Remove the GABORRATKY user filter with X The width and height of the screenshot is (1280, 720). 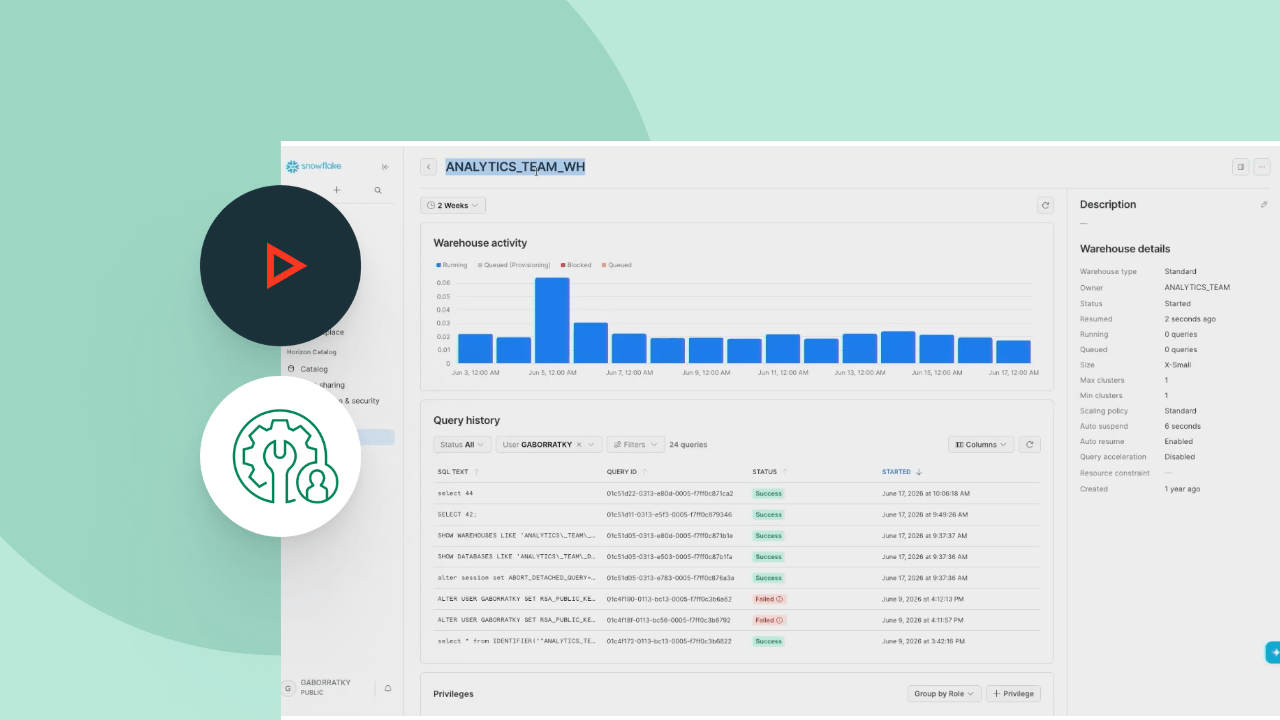pos(579,444)
